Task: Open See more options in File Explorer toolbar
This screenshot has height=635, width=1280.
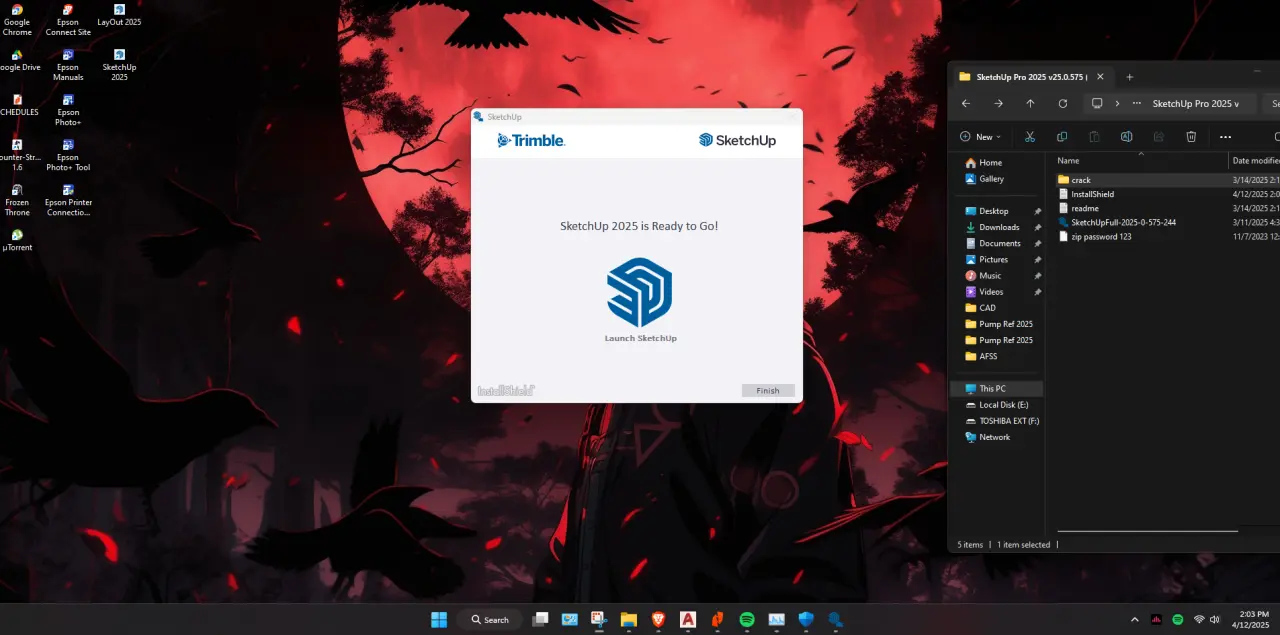Action: pos(1225,137)
